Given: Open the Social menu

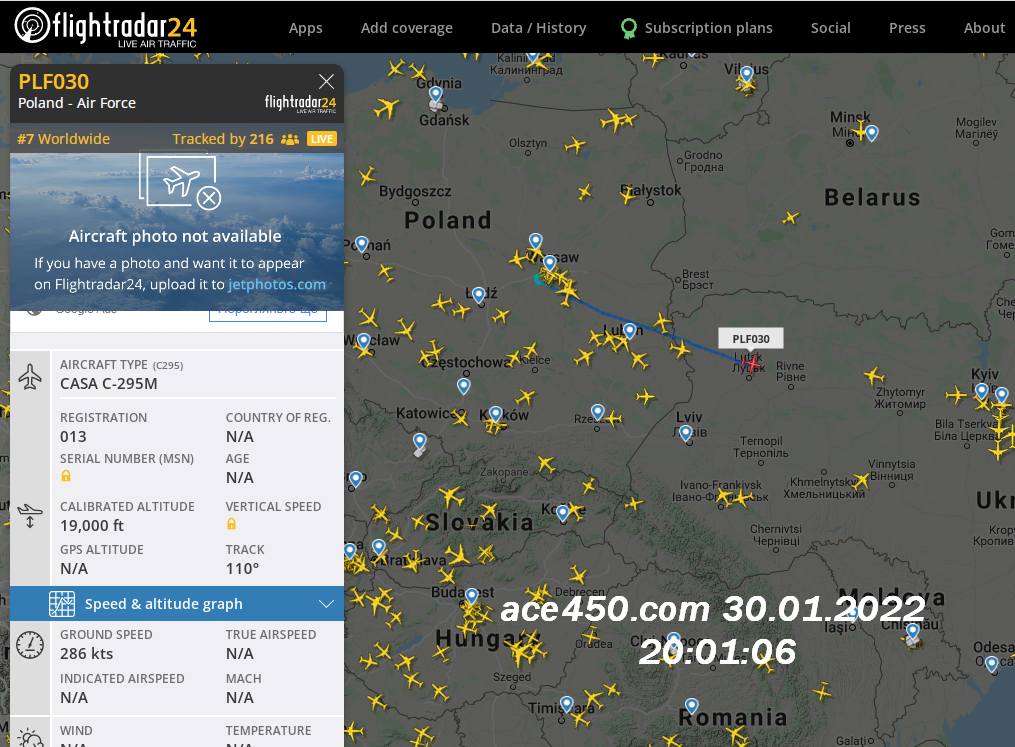Looking at the screenshot, I should (831, 28).
